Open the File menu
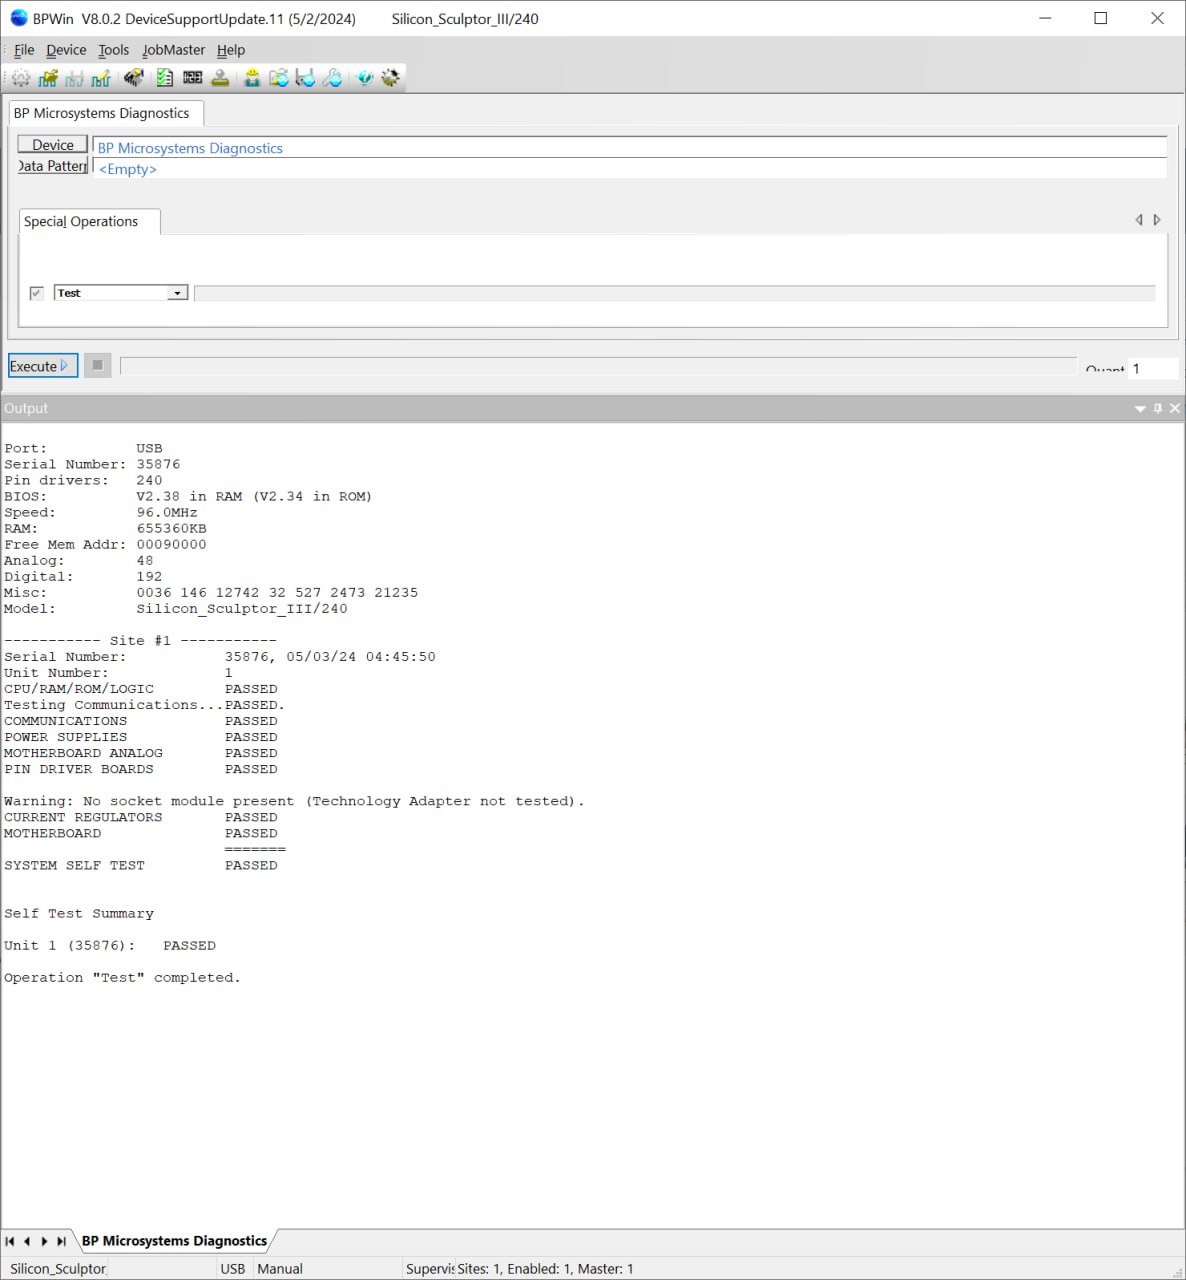 (x=24, y=50)
